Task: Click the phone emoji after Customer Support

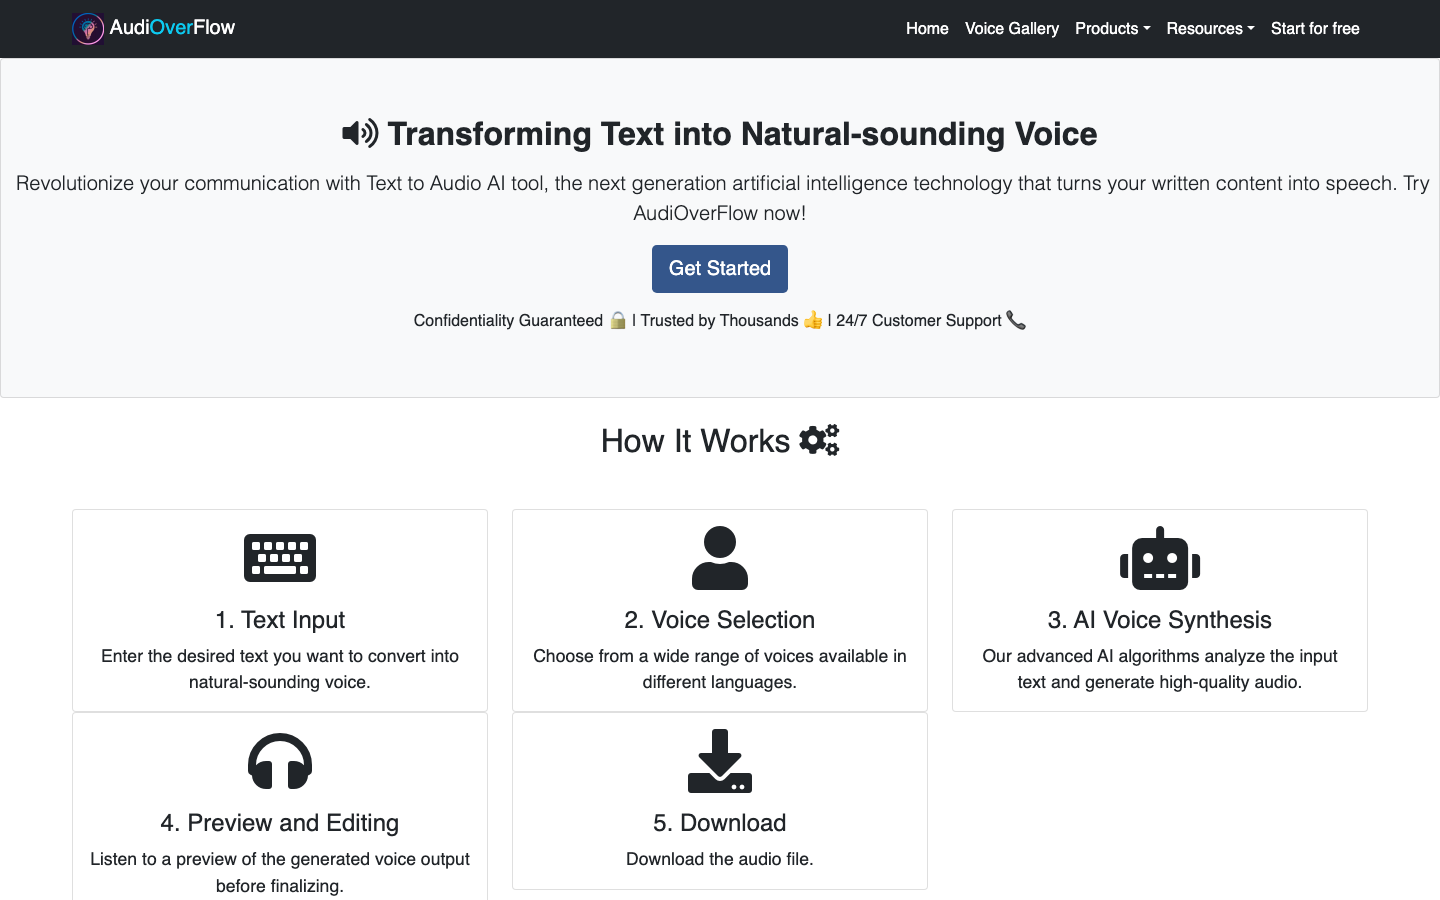Action: 1016,320
